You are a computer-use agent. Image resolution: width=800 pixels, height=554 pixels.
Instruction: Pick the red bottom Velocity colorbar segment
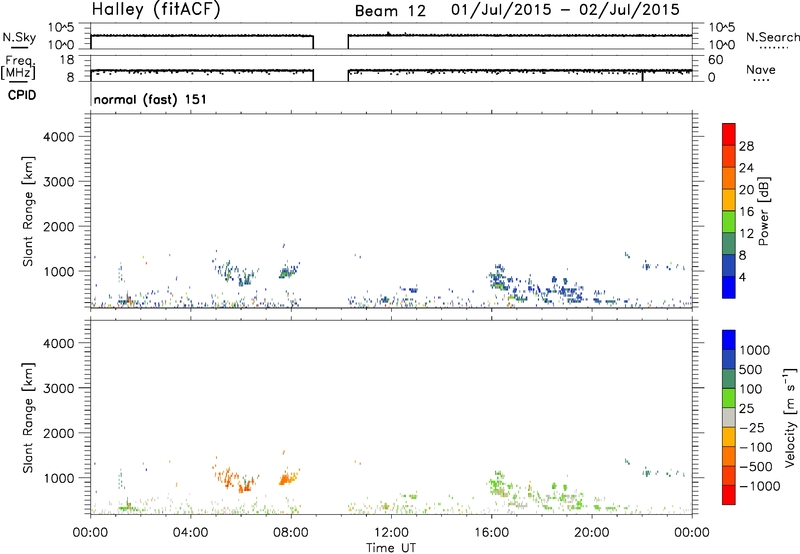pos(729,495)
